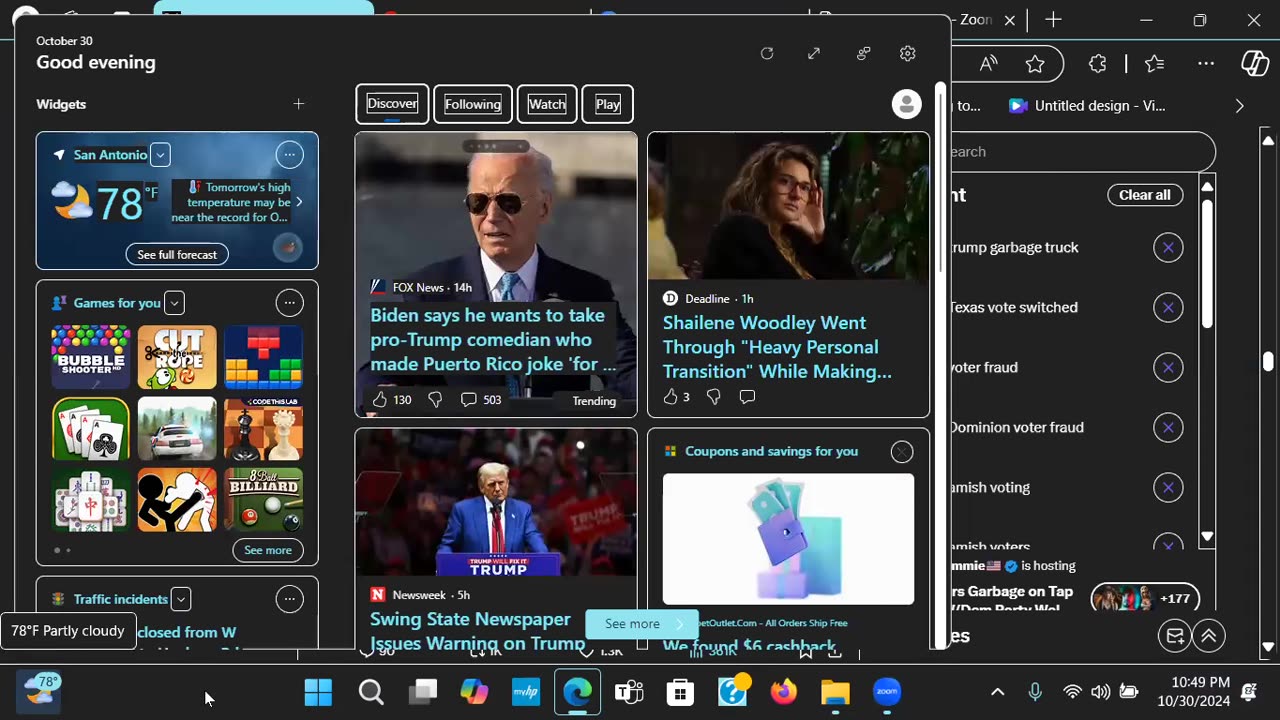Like the Shailene Woodley story

[671, 397]
